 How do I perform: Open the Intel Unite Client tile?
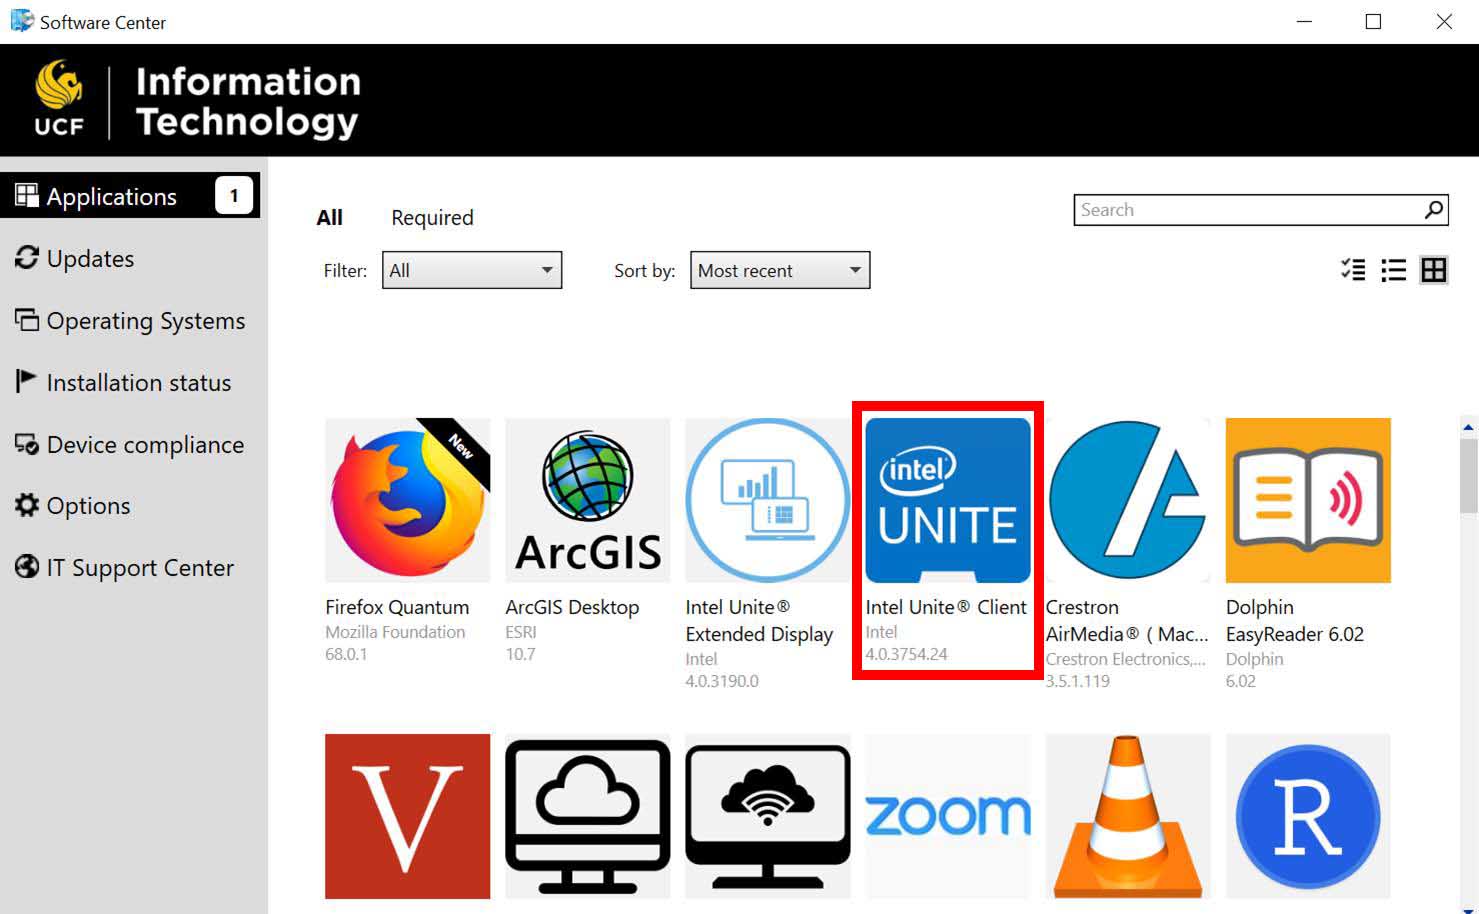point(948,500)
